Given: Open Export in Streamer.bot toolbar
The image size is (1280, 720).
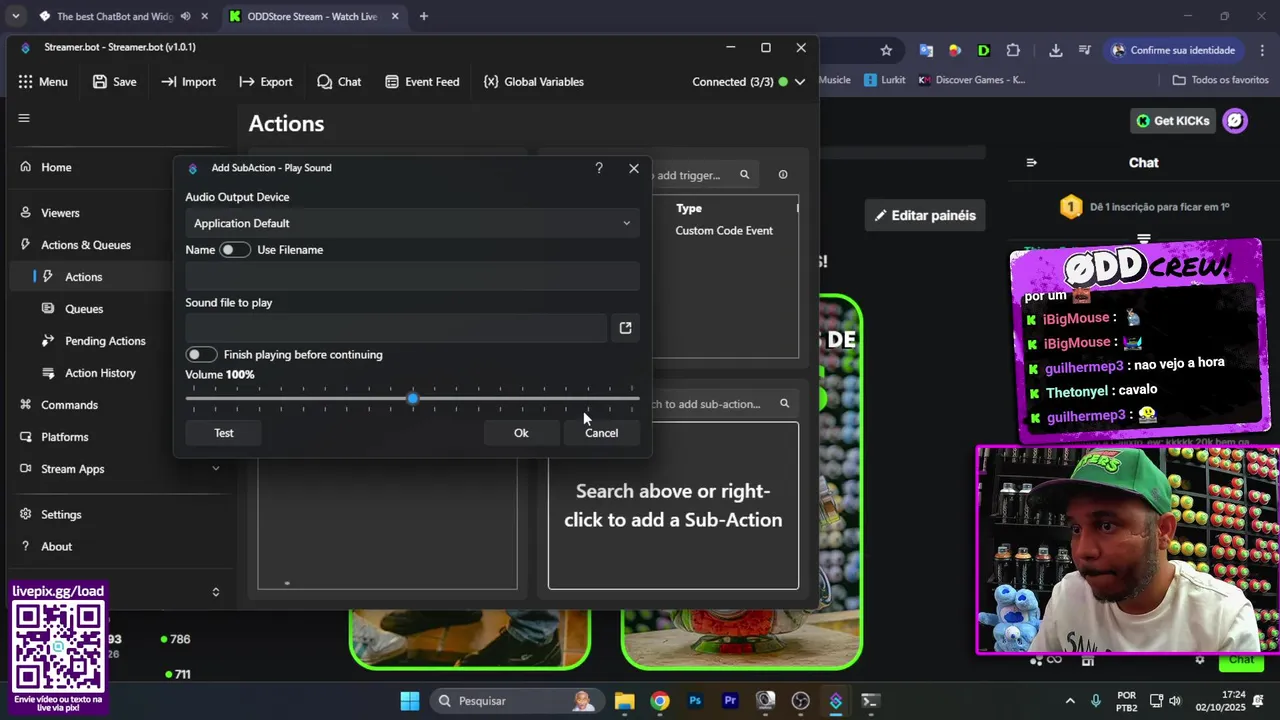Looking at the screenshot, I should click(x=266, y=82).
